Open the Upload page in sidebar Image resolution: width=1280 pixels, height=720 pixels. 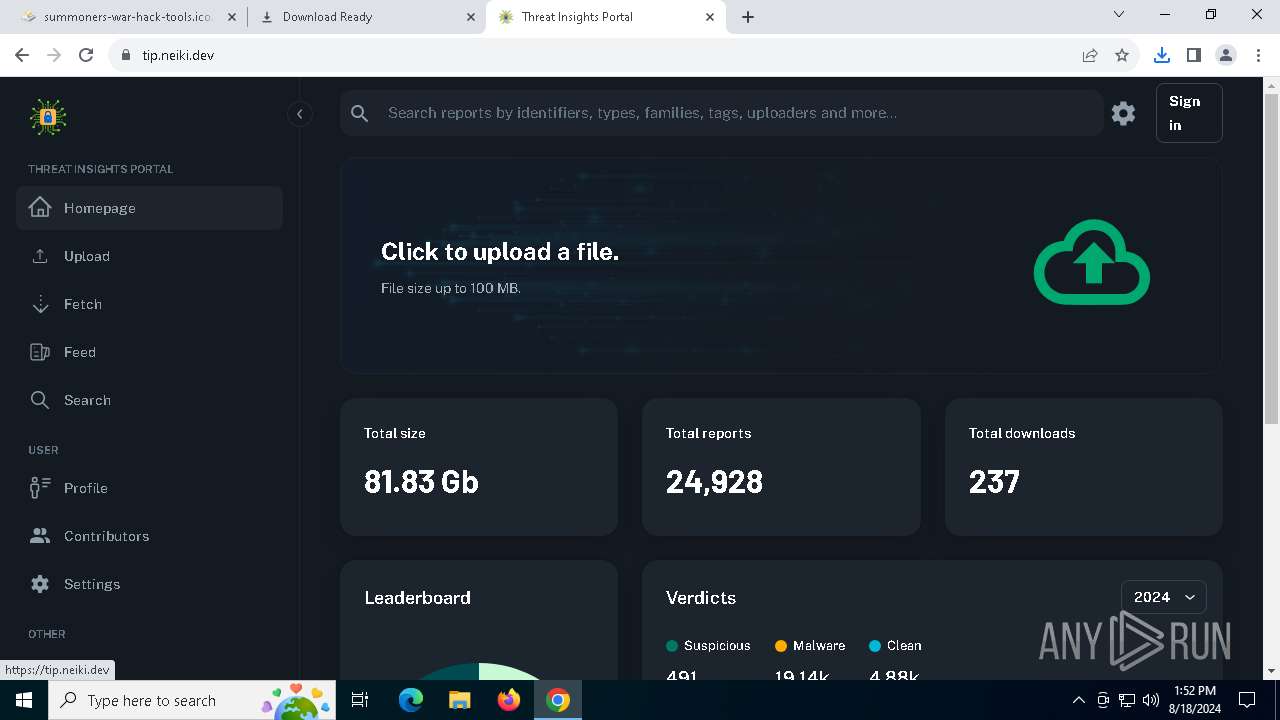149,256
